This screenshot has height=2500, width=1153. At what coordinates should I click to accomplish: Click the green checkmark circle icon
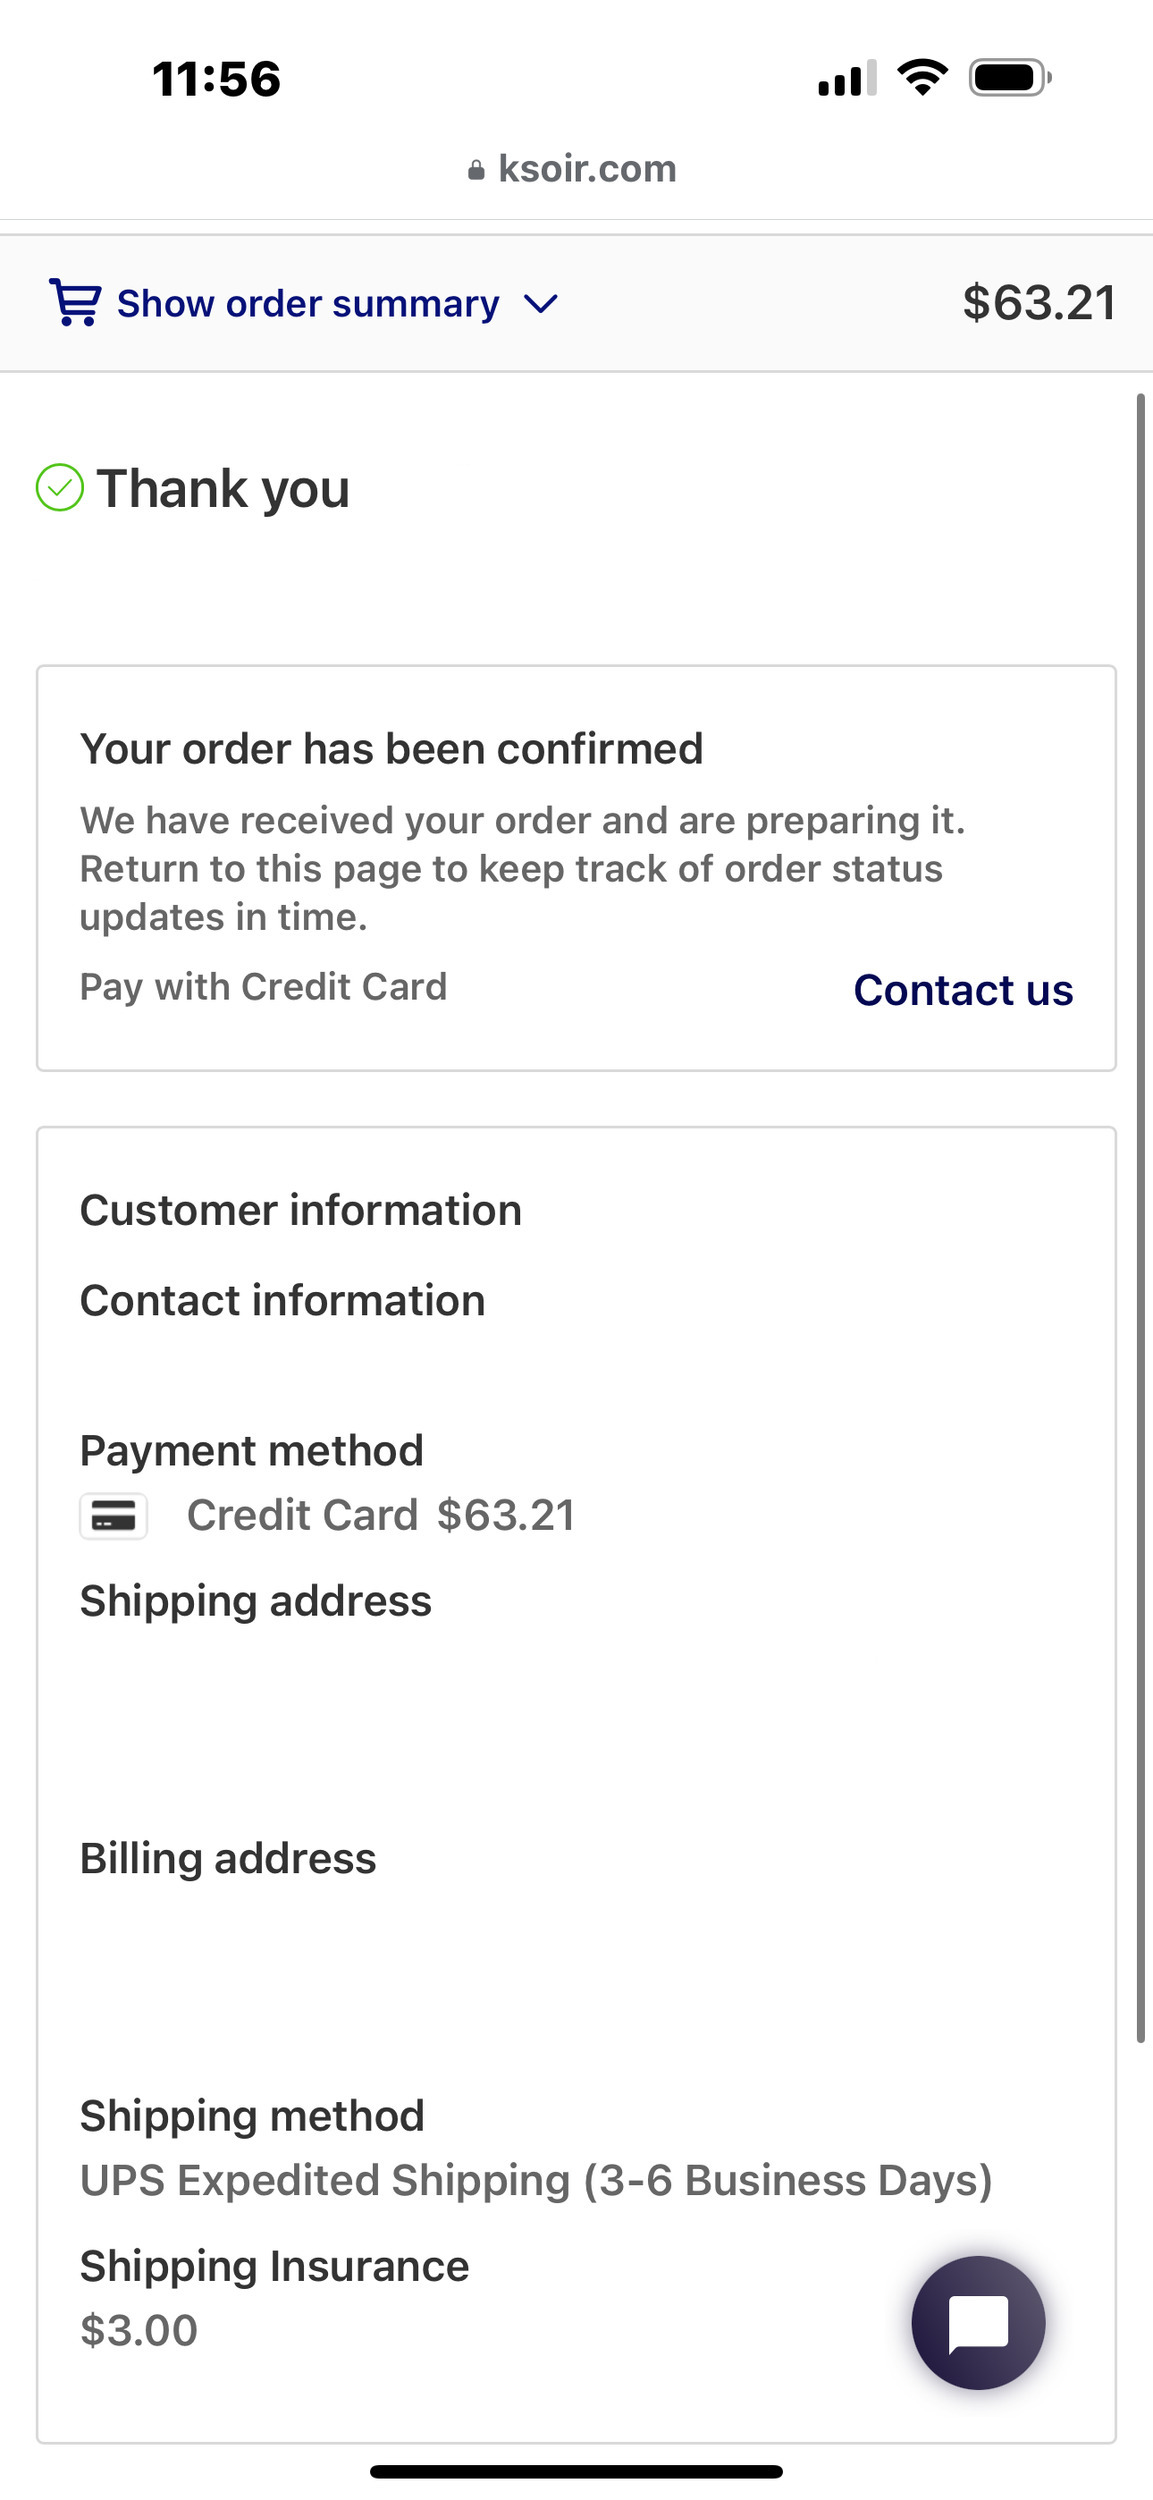pyautogui.click(x=60, y=488)
